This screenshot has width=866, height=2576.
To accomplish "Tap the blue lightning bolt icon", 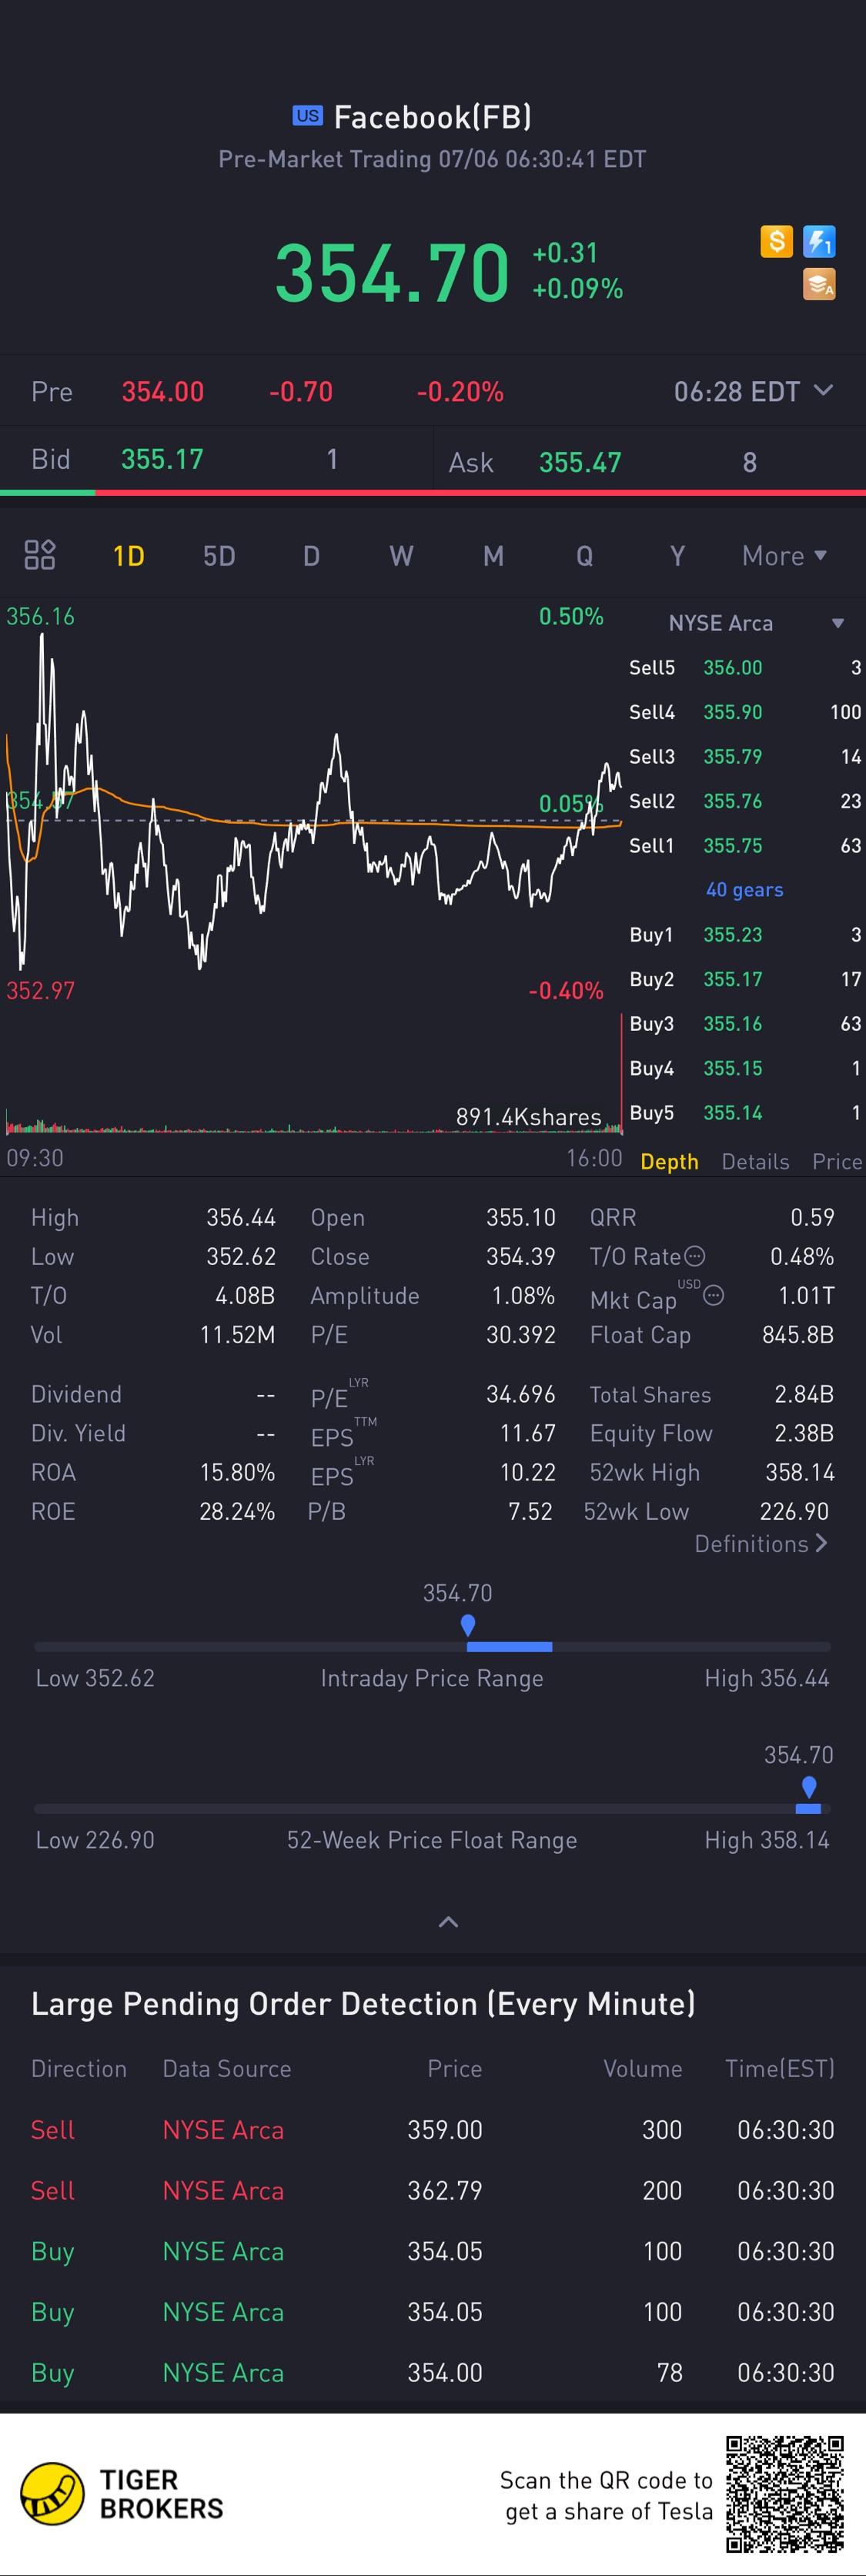I will tap(819, 241).
